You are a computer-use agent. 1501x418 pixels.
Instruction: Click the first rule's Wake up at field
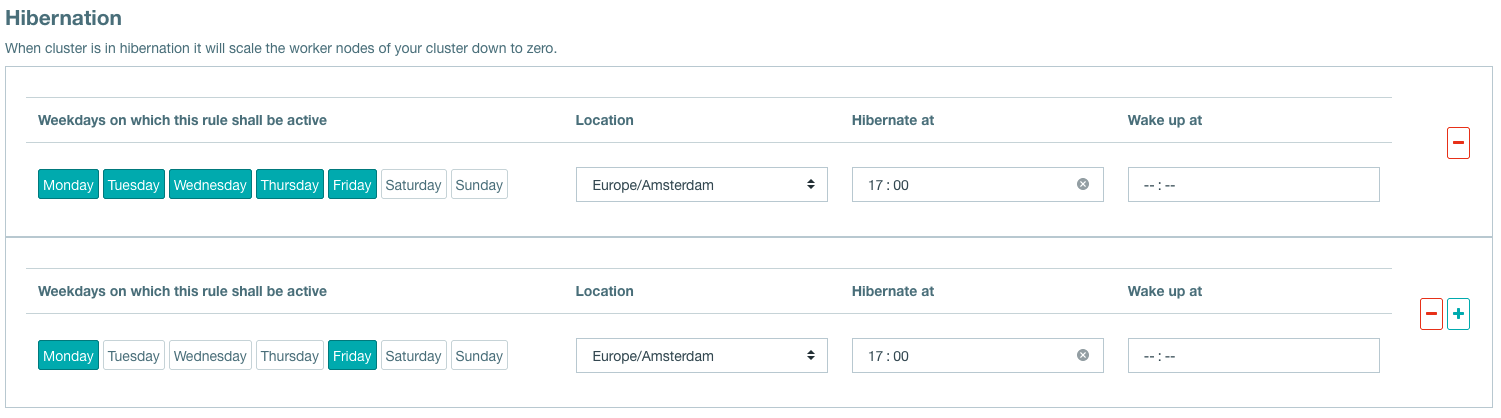(1254, 185)
